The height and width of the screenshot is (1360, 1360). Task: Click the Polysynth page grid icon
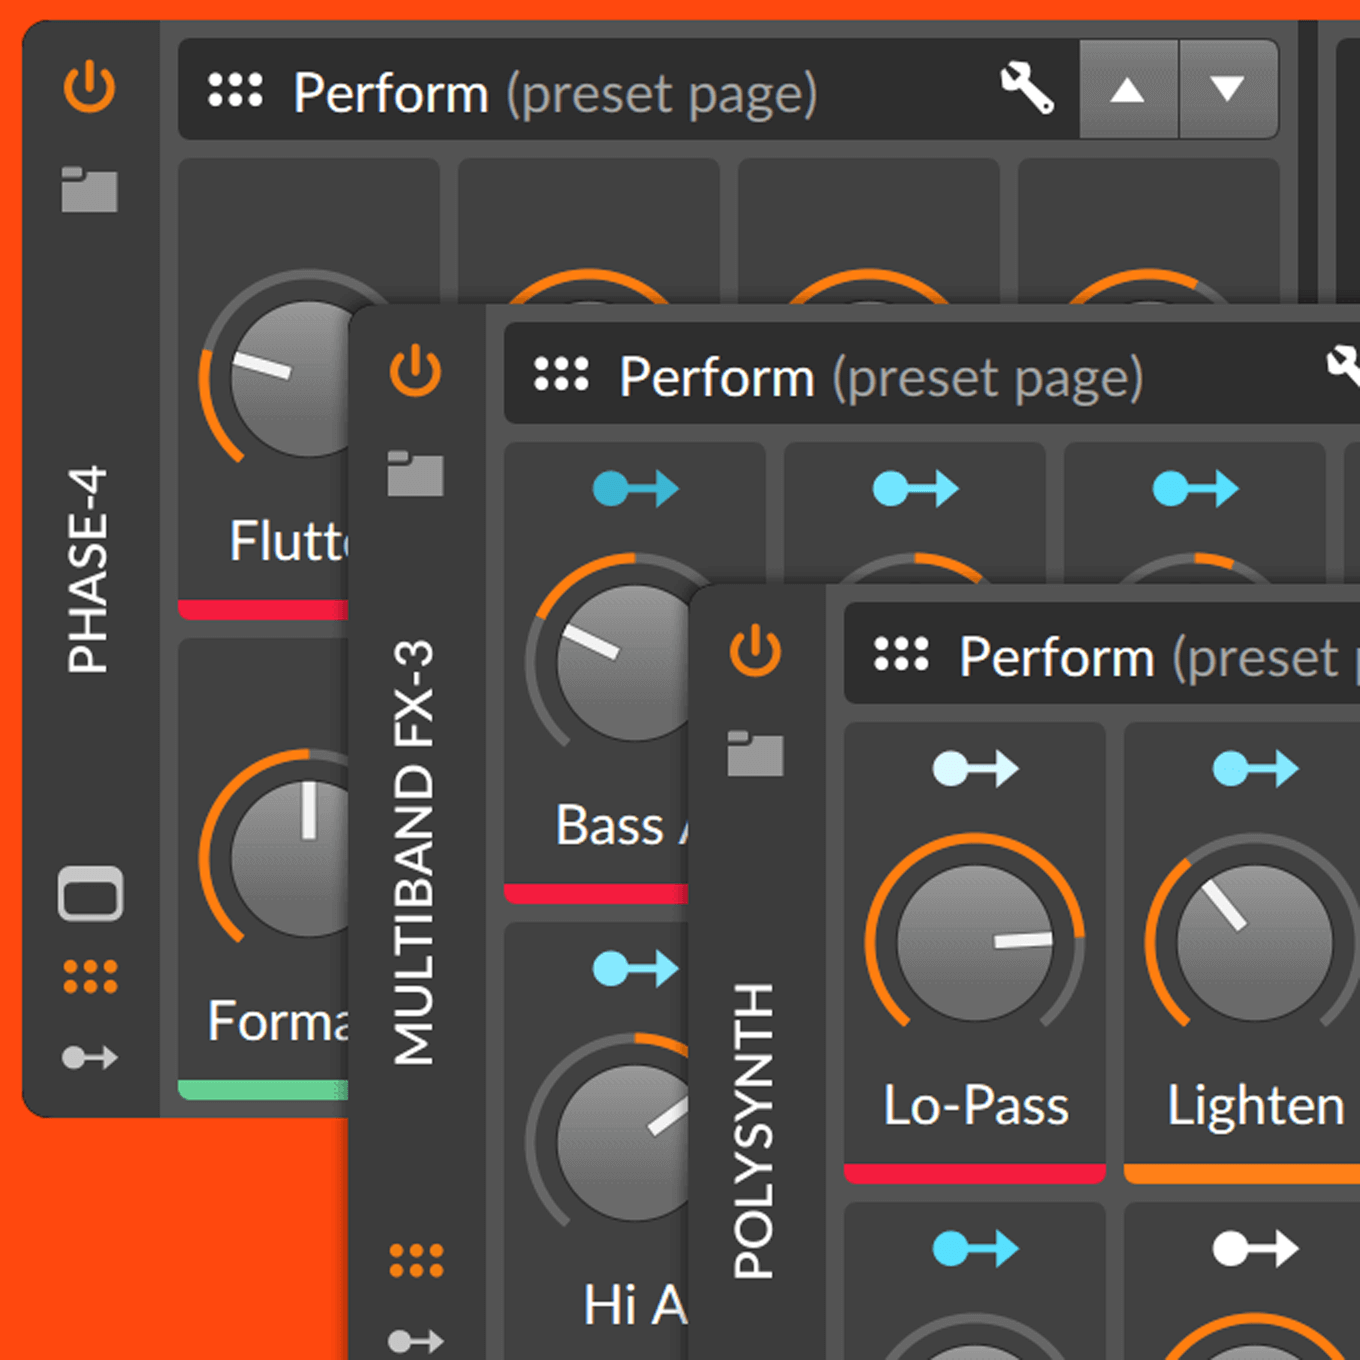click(x=901, y=654)
